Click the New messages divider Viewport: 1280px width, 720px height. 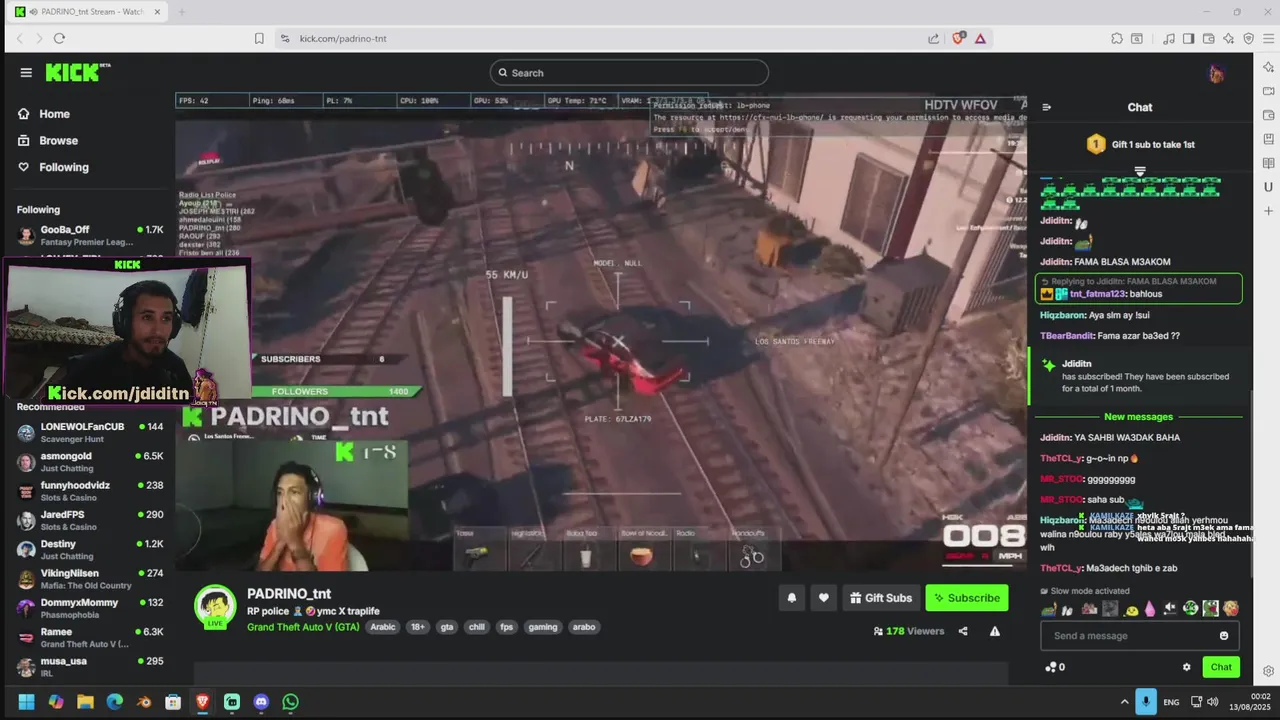tap(1138, 416)
